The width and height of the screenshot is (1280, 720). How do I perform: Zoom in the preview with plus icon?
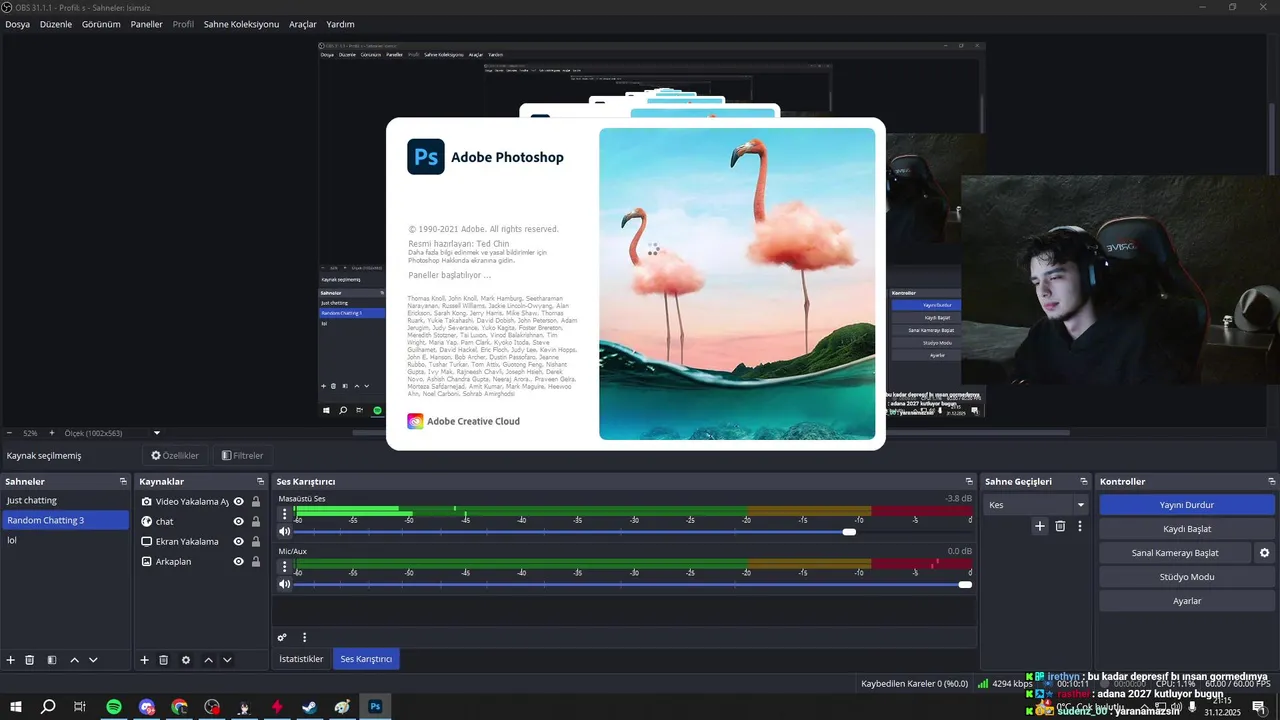[x=52, y=433]
